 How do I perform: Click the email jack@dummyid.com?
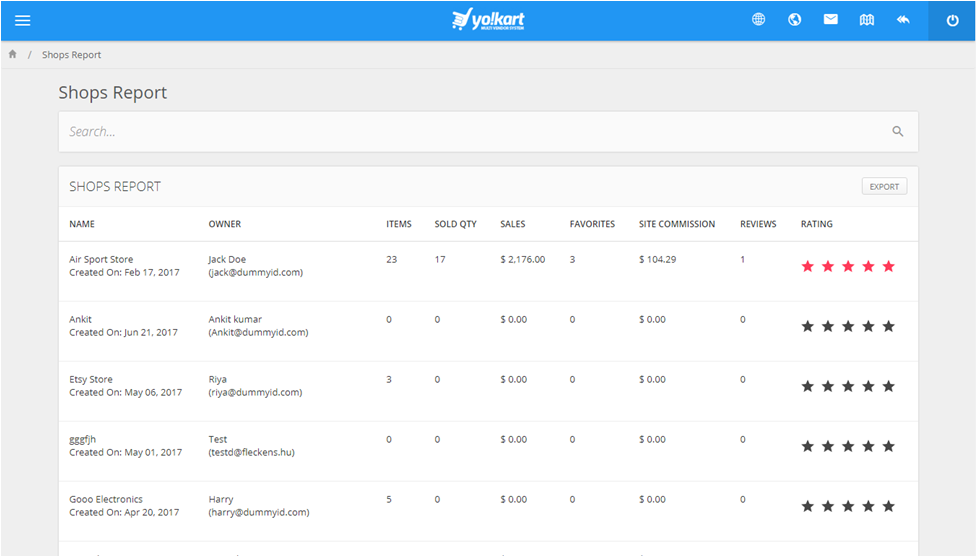pos(255,272)
